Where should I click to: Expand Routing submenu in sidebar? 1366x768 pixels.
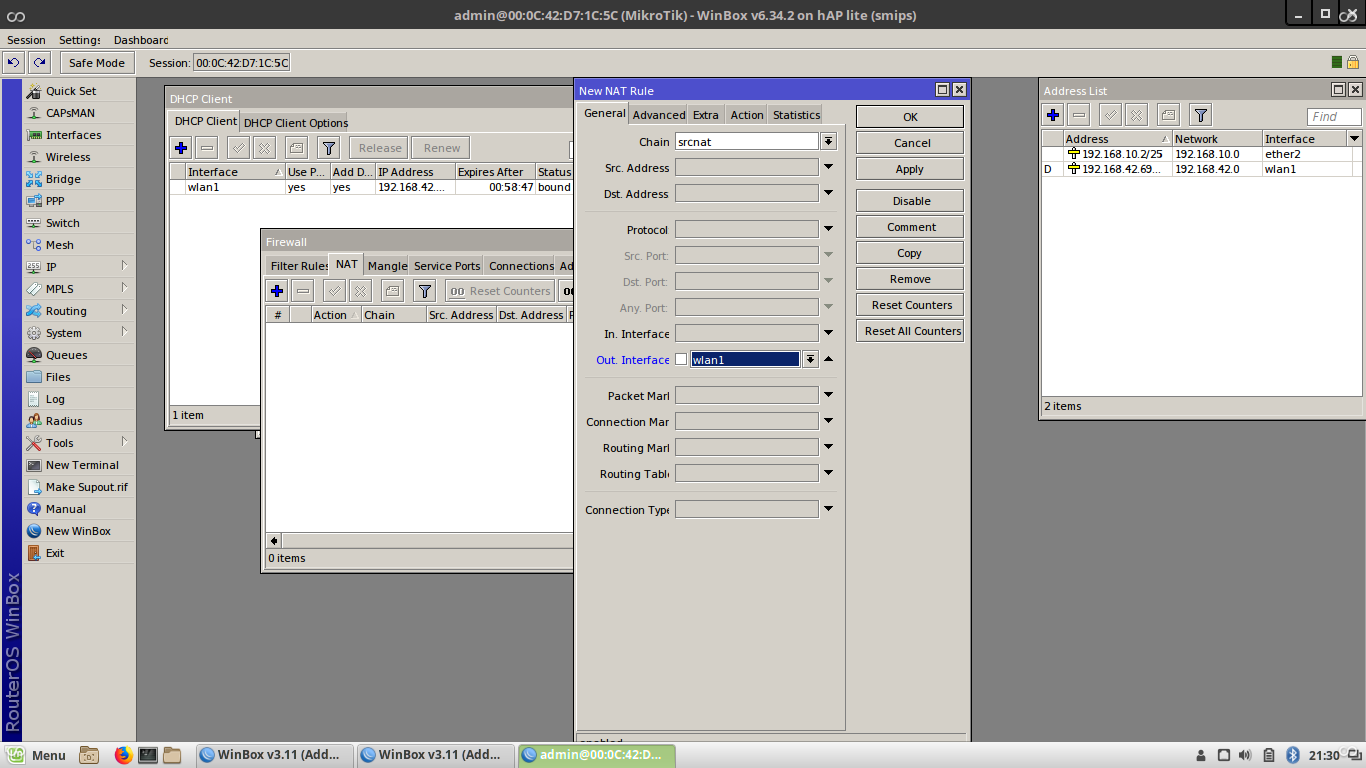pyautogui.click(x=125, y=310)
